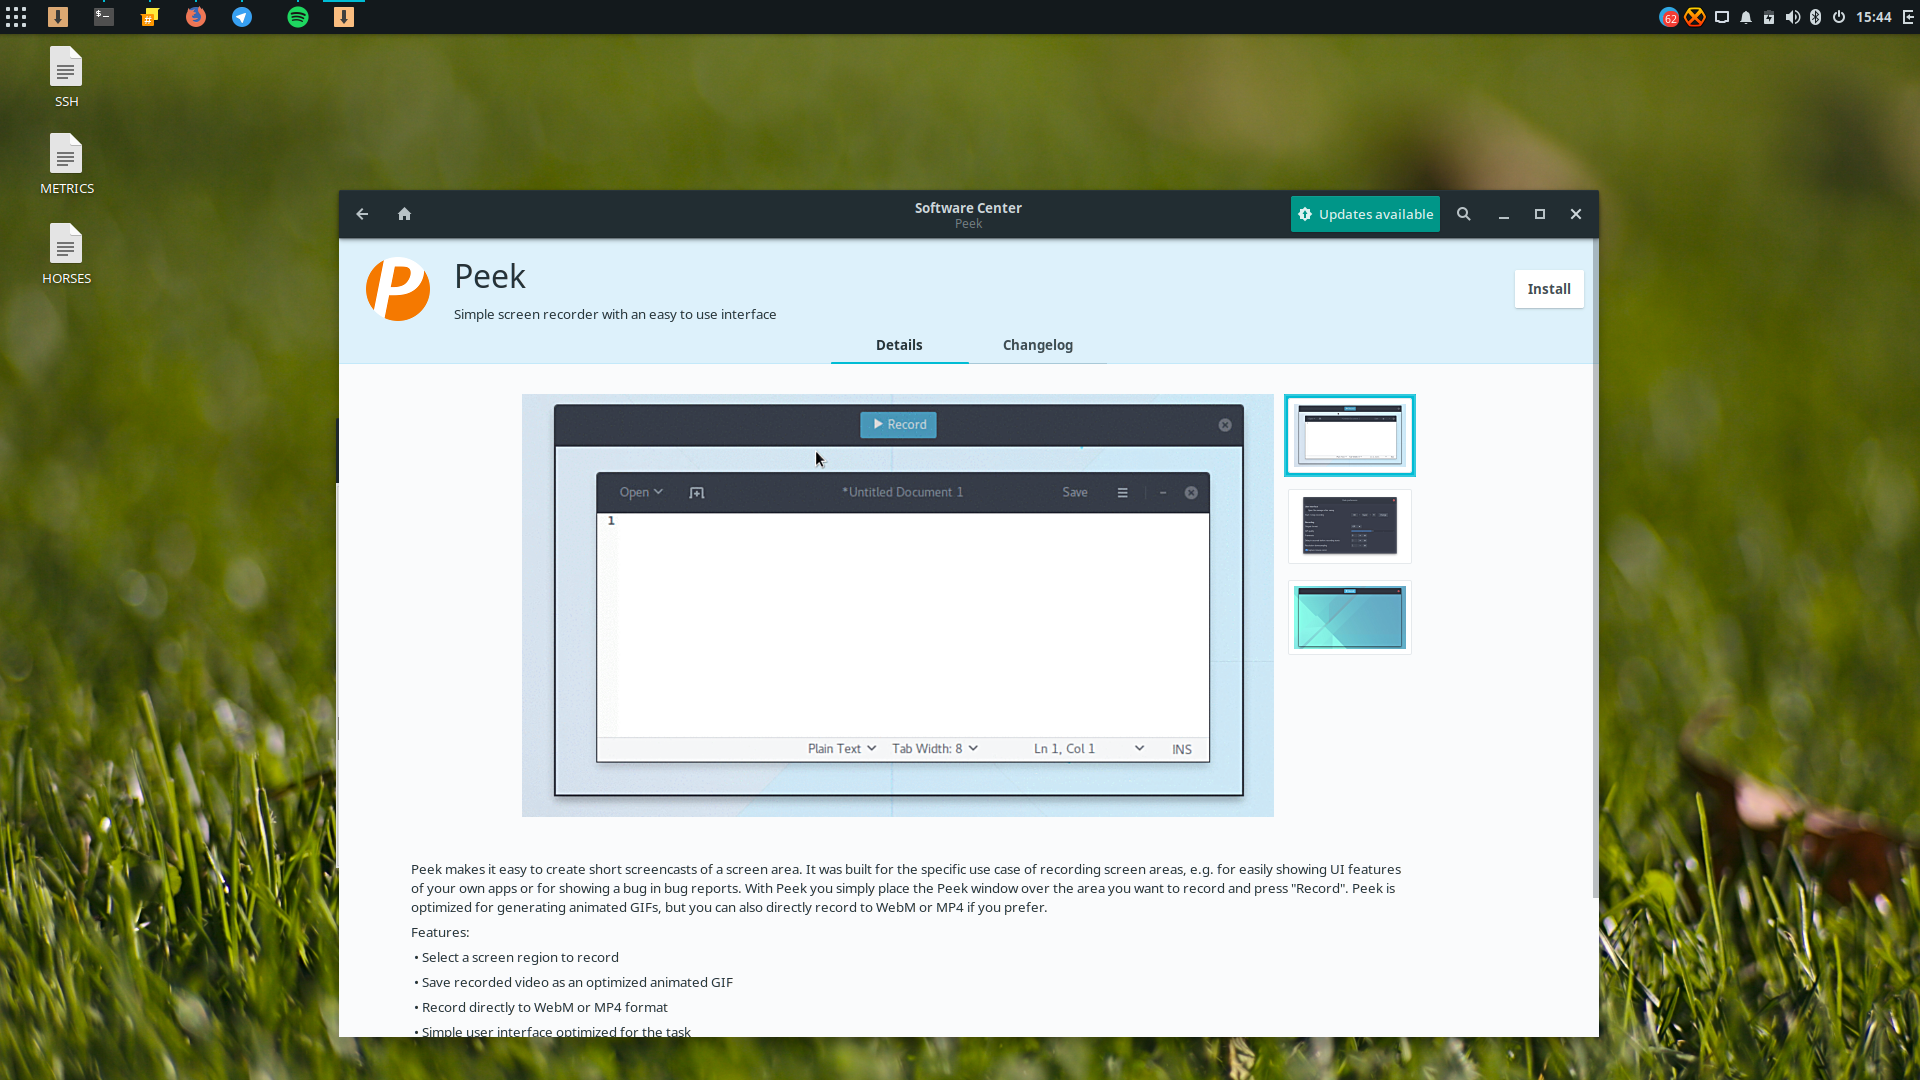Image resolution: width=1920 pixels, height=1080 pixels.
Task: Open the sticky notes app icon
Action: click(150, 17)
